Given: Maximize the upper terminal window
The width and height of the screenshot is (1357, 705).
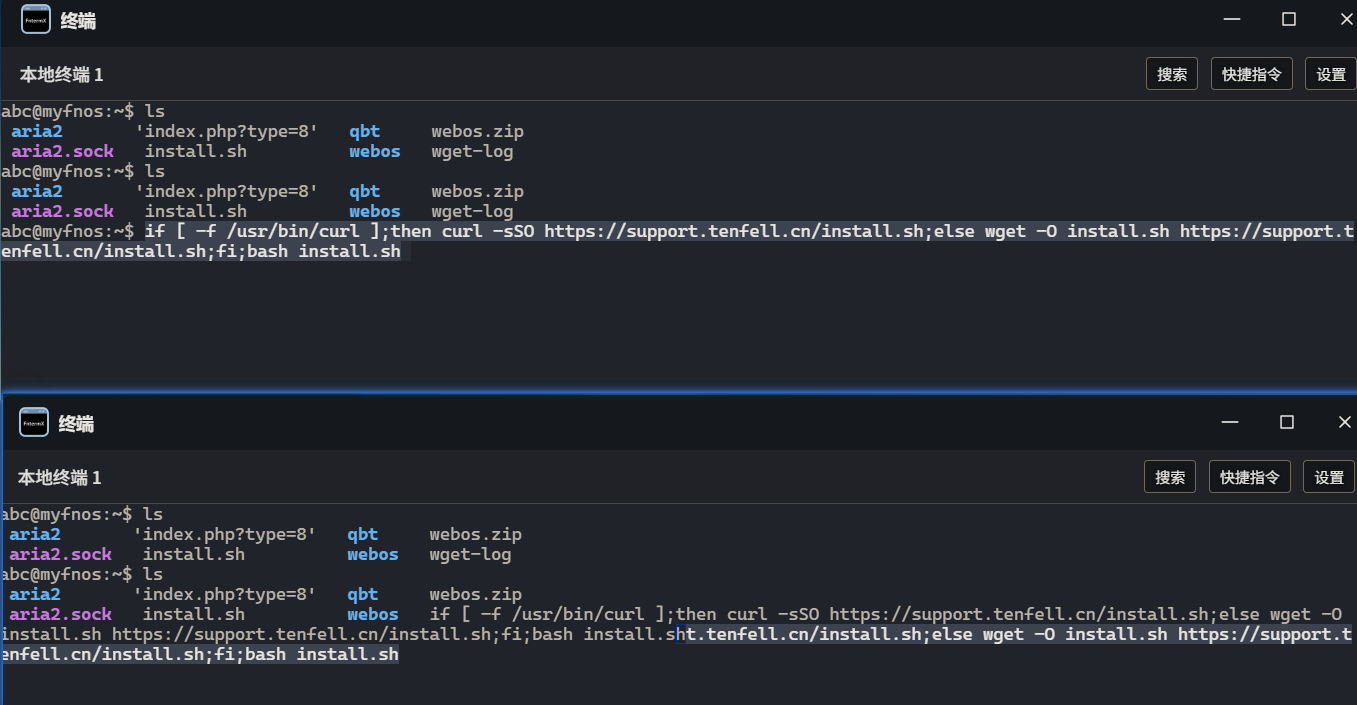Looking at the screenshot, I should coord(1289,20).
